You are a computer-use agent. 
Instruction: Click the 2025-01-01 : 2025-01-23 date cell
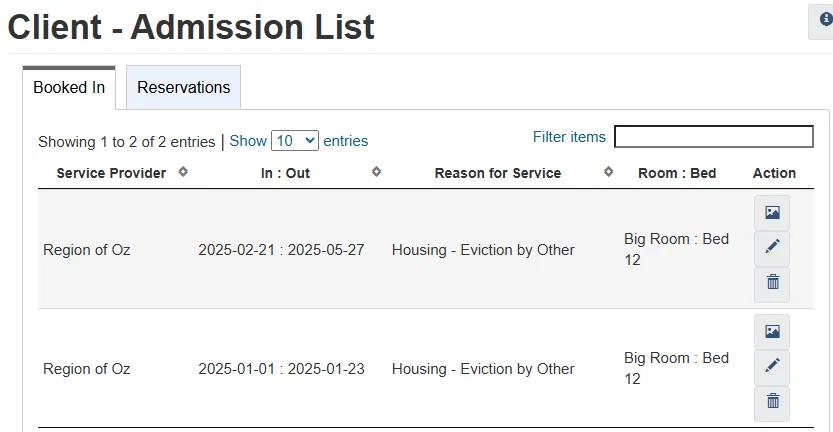click(281, 369)
